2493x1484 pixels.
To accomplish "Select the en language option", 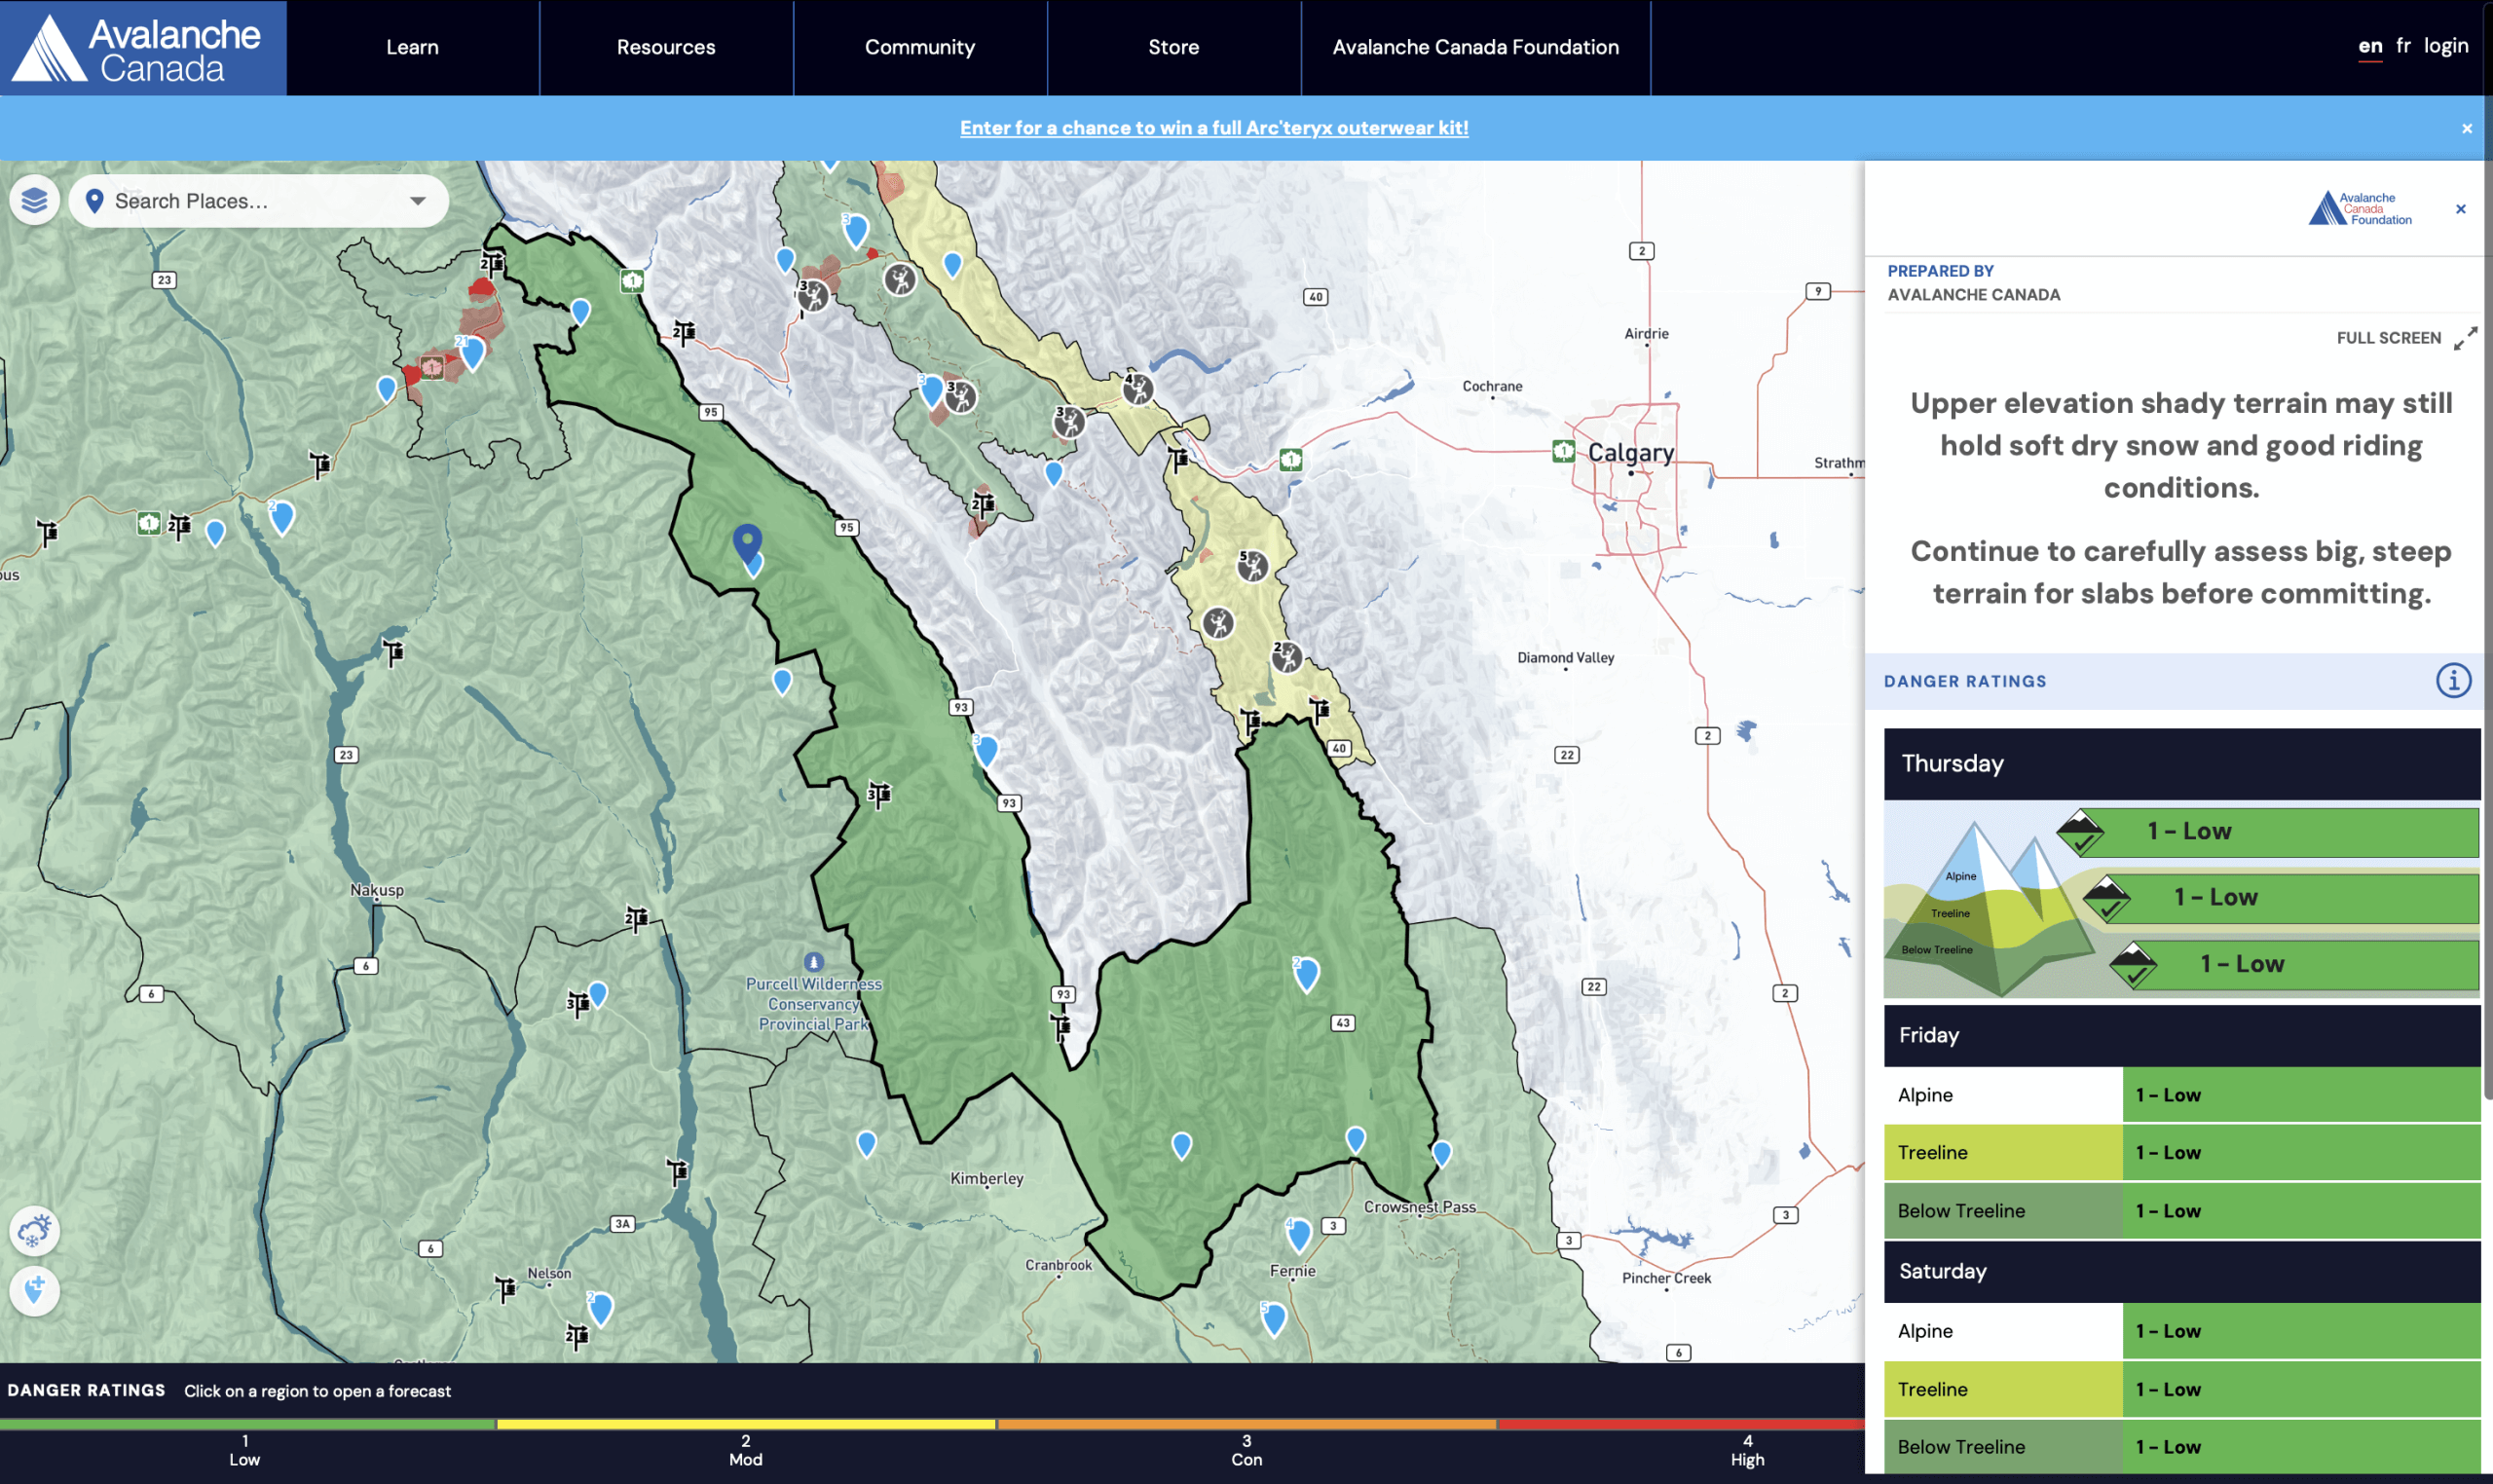I will pos(2369,46).
